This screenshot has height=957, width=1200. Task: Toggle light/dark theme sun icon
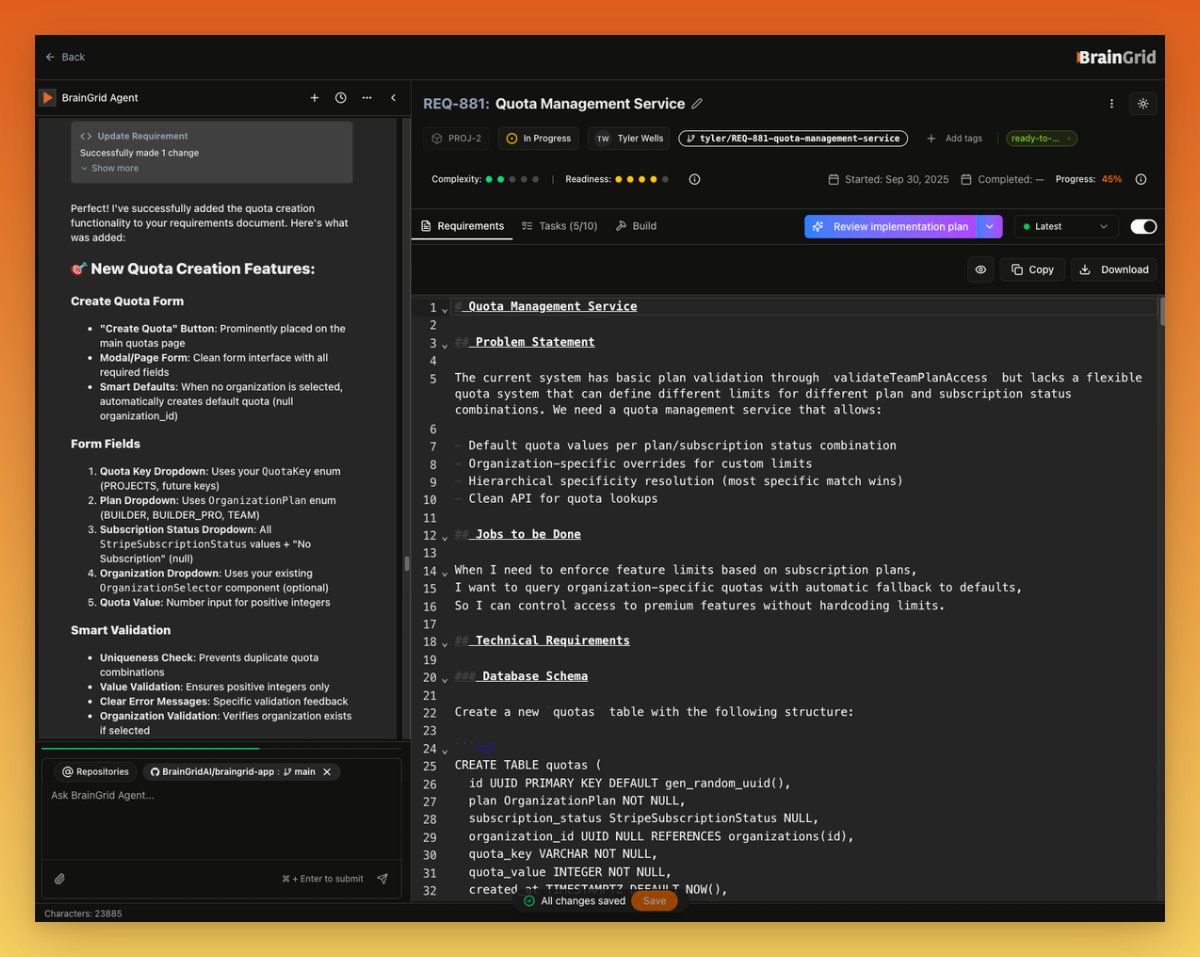[1143, 103]
